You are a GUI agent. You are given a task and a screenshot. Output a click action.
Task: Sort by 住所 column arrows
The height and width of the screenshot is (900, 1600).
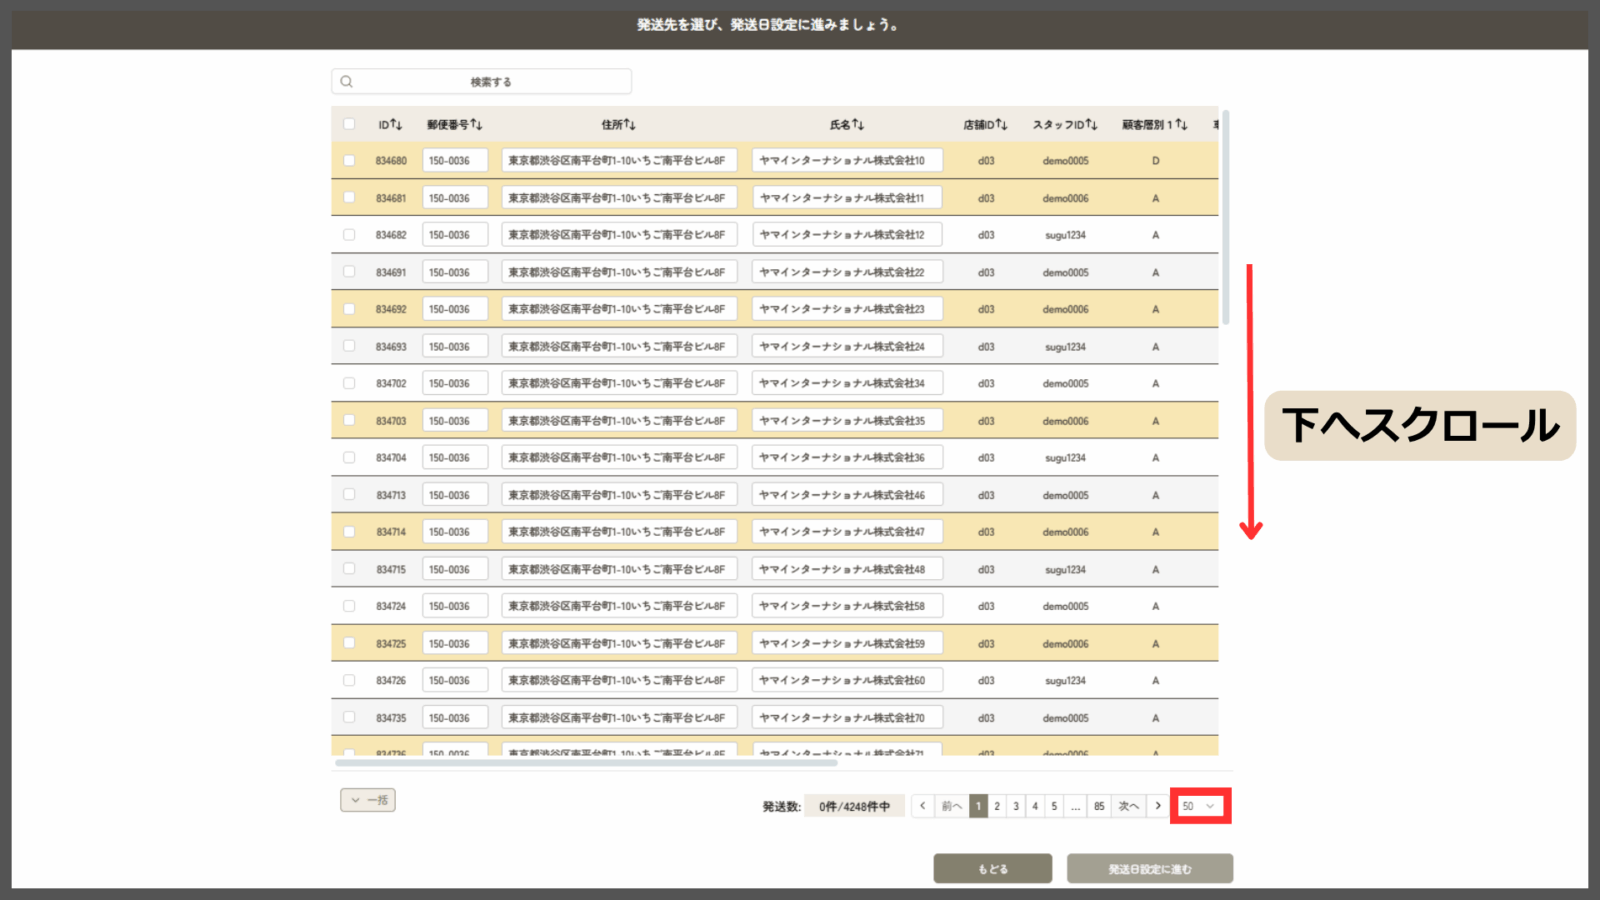pos(630,124)
